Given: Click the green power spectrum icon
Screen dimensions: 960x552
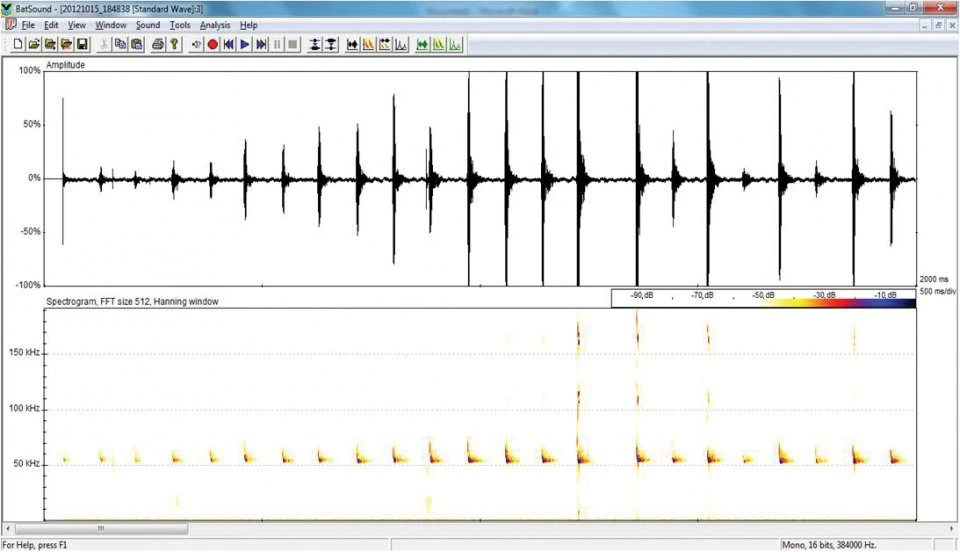Looking at the screenshot, I should pos(455,44).
